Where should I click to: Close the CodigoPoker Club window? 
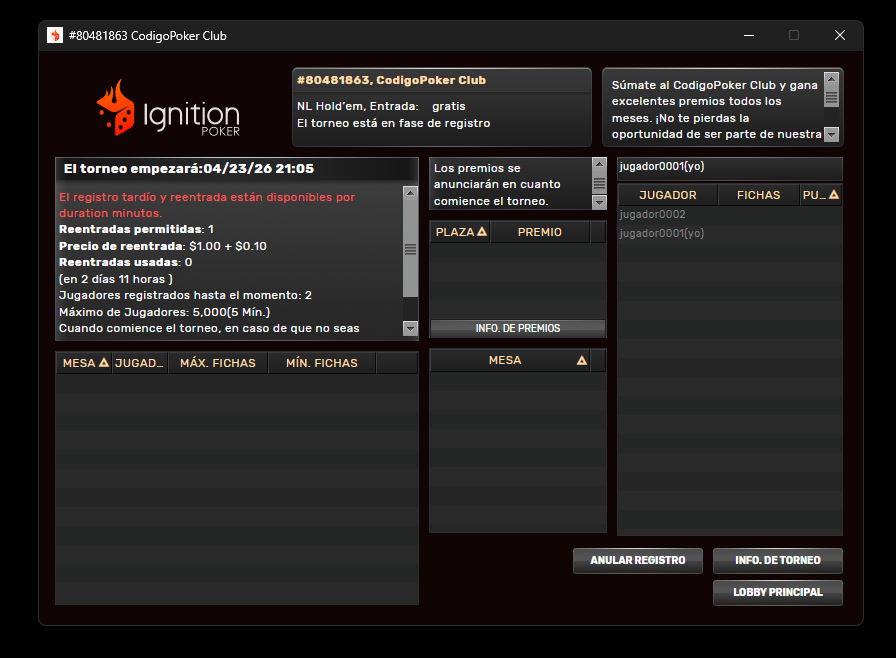[839, 35]
